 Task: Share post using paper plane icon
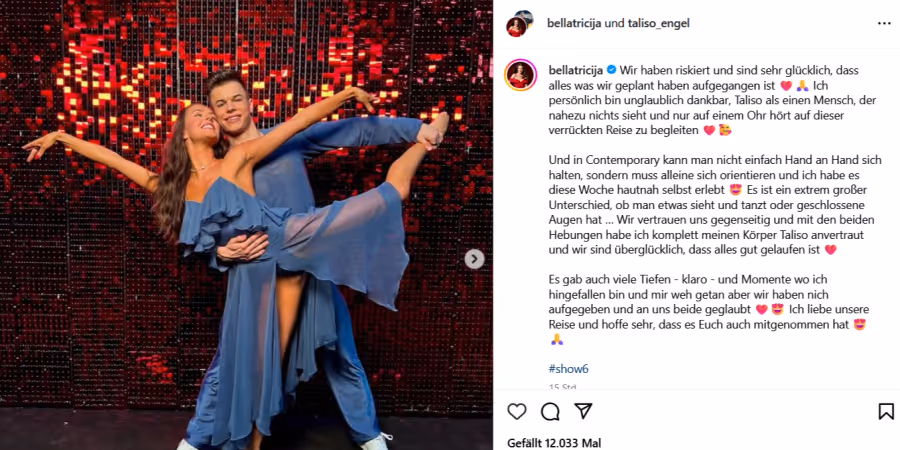583,411
